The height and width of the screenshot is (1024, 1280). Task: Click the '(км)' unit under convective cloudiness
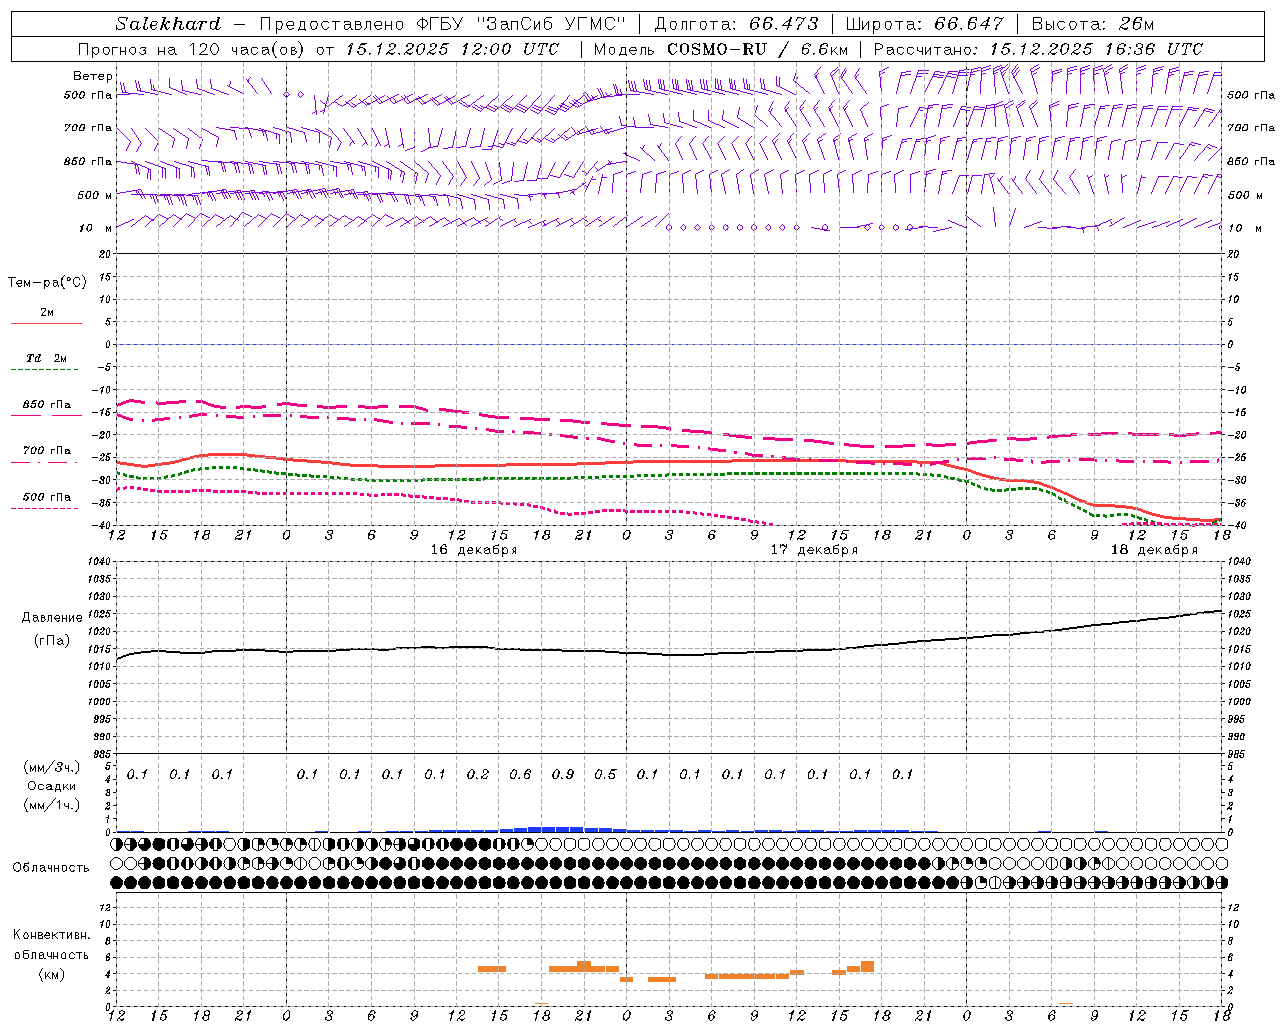pos(52,974)
